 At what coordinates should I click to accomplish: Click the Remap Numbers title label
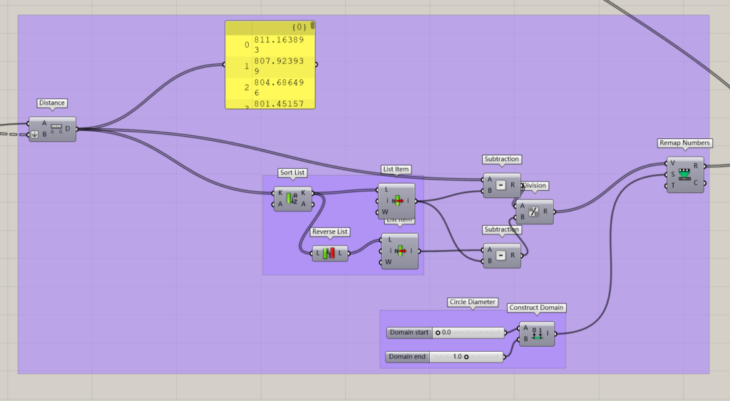pos(684,143)
